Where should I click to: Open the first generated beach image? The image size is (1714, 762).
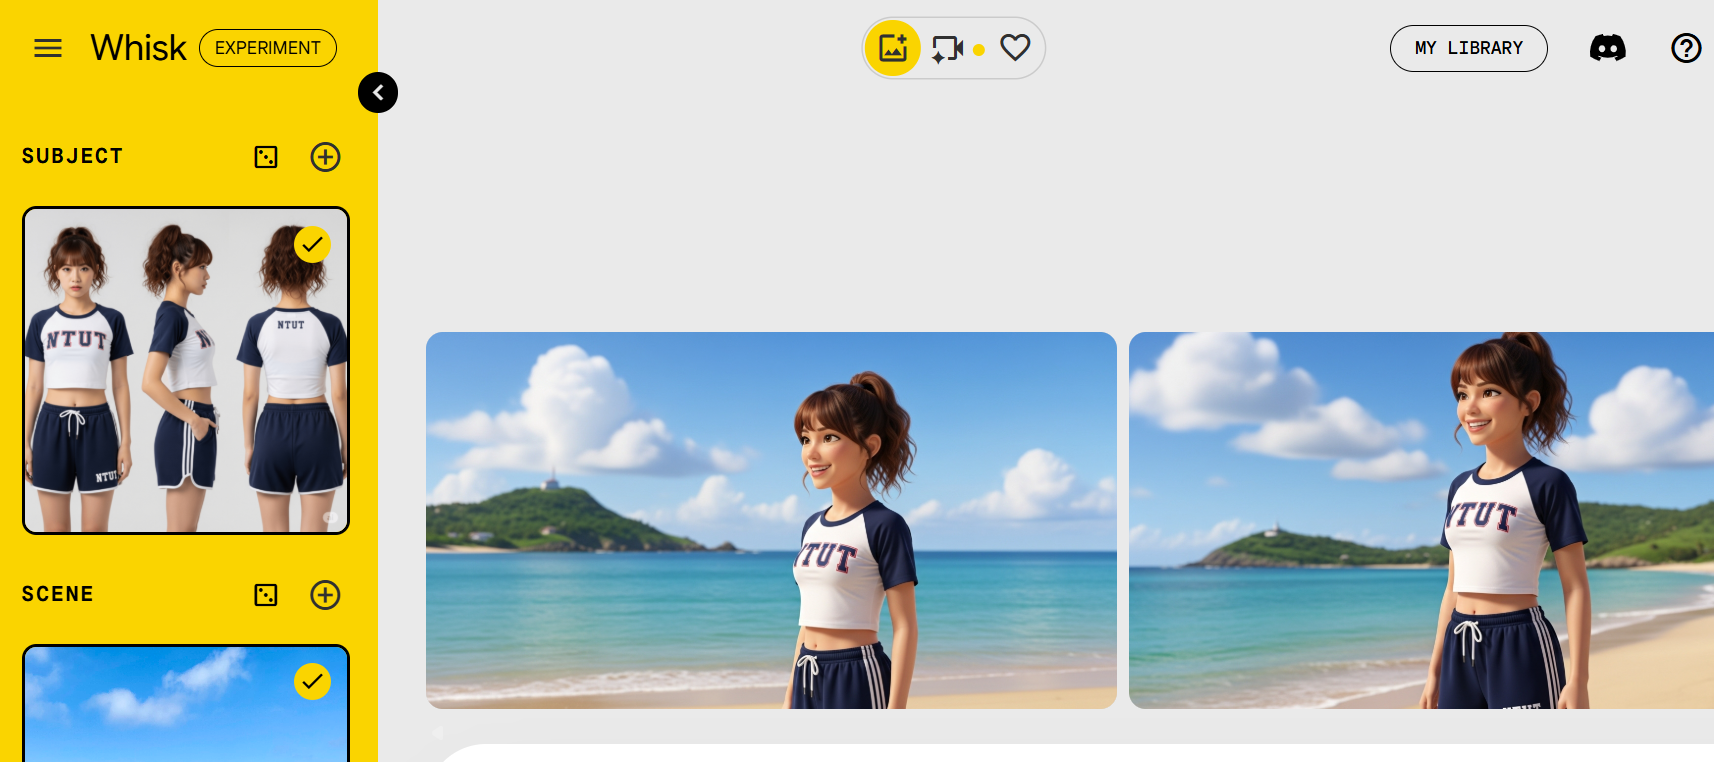pyautogui.click(x=771, y=520)
